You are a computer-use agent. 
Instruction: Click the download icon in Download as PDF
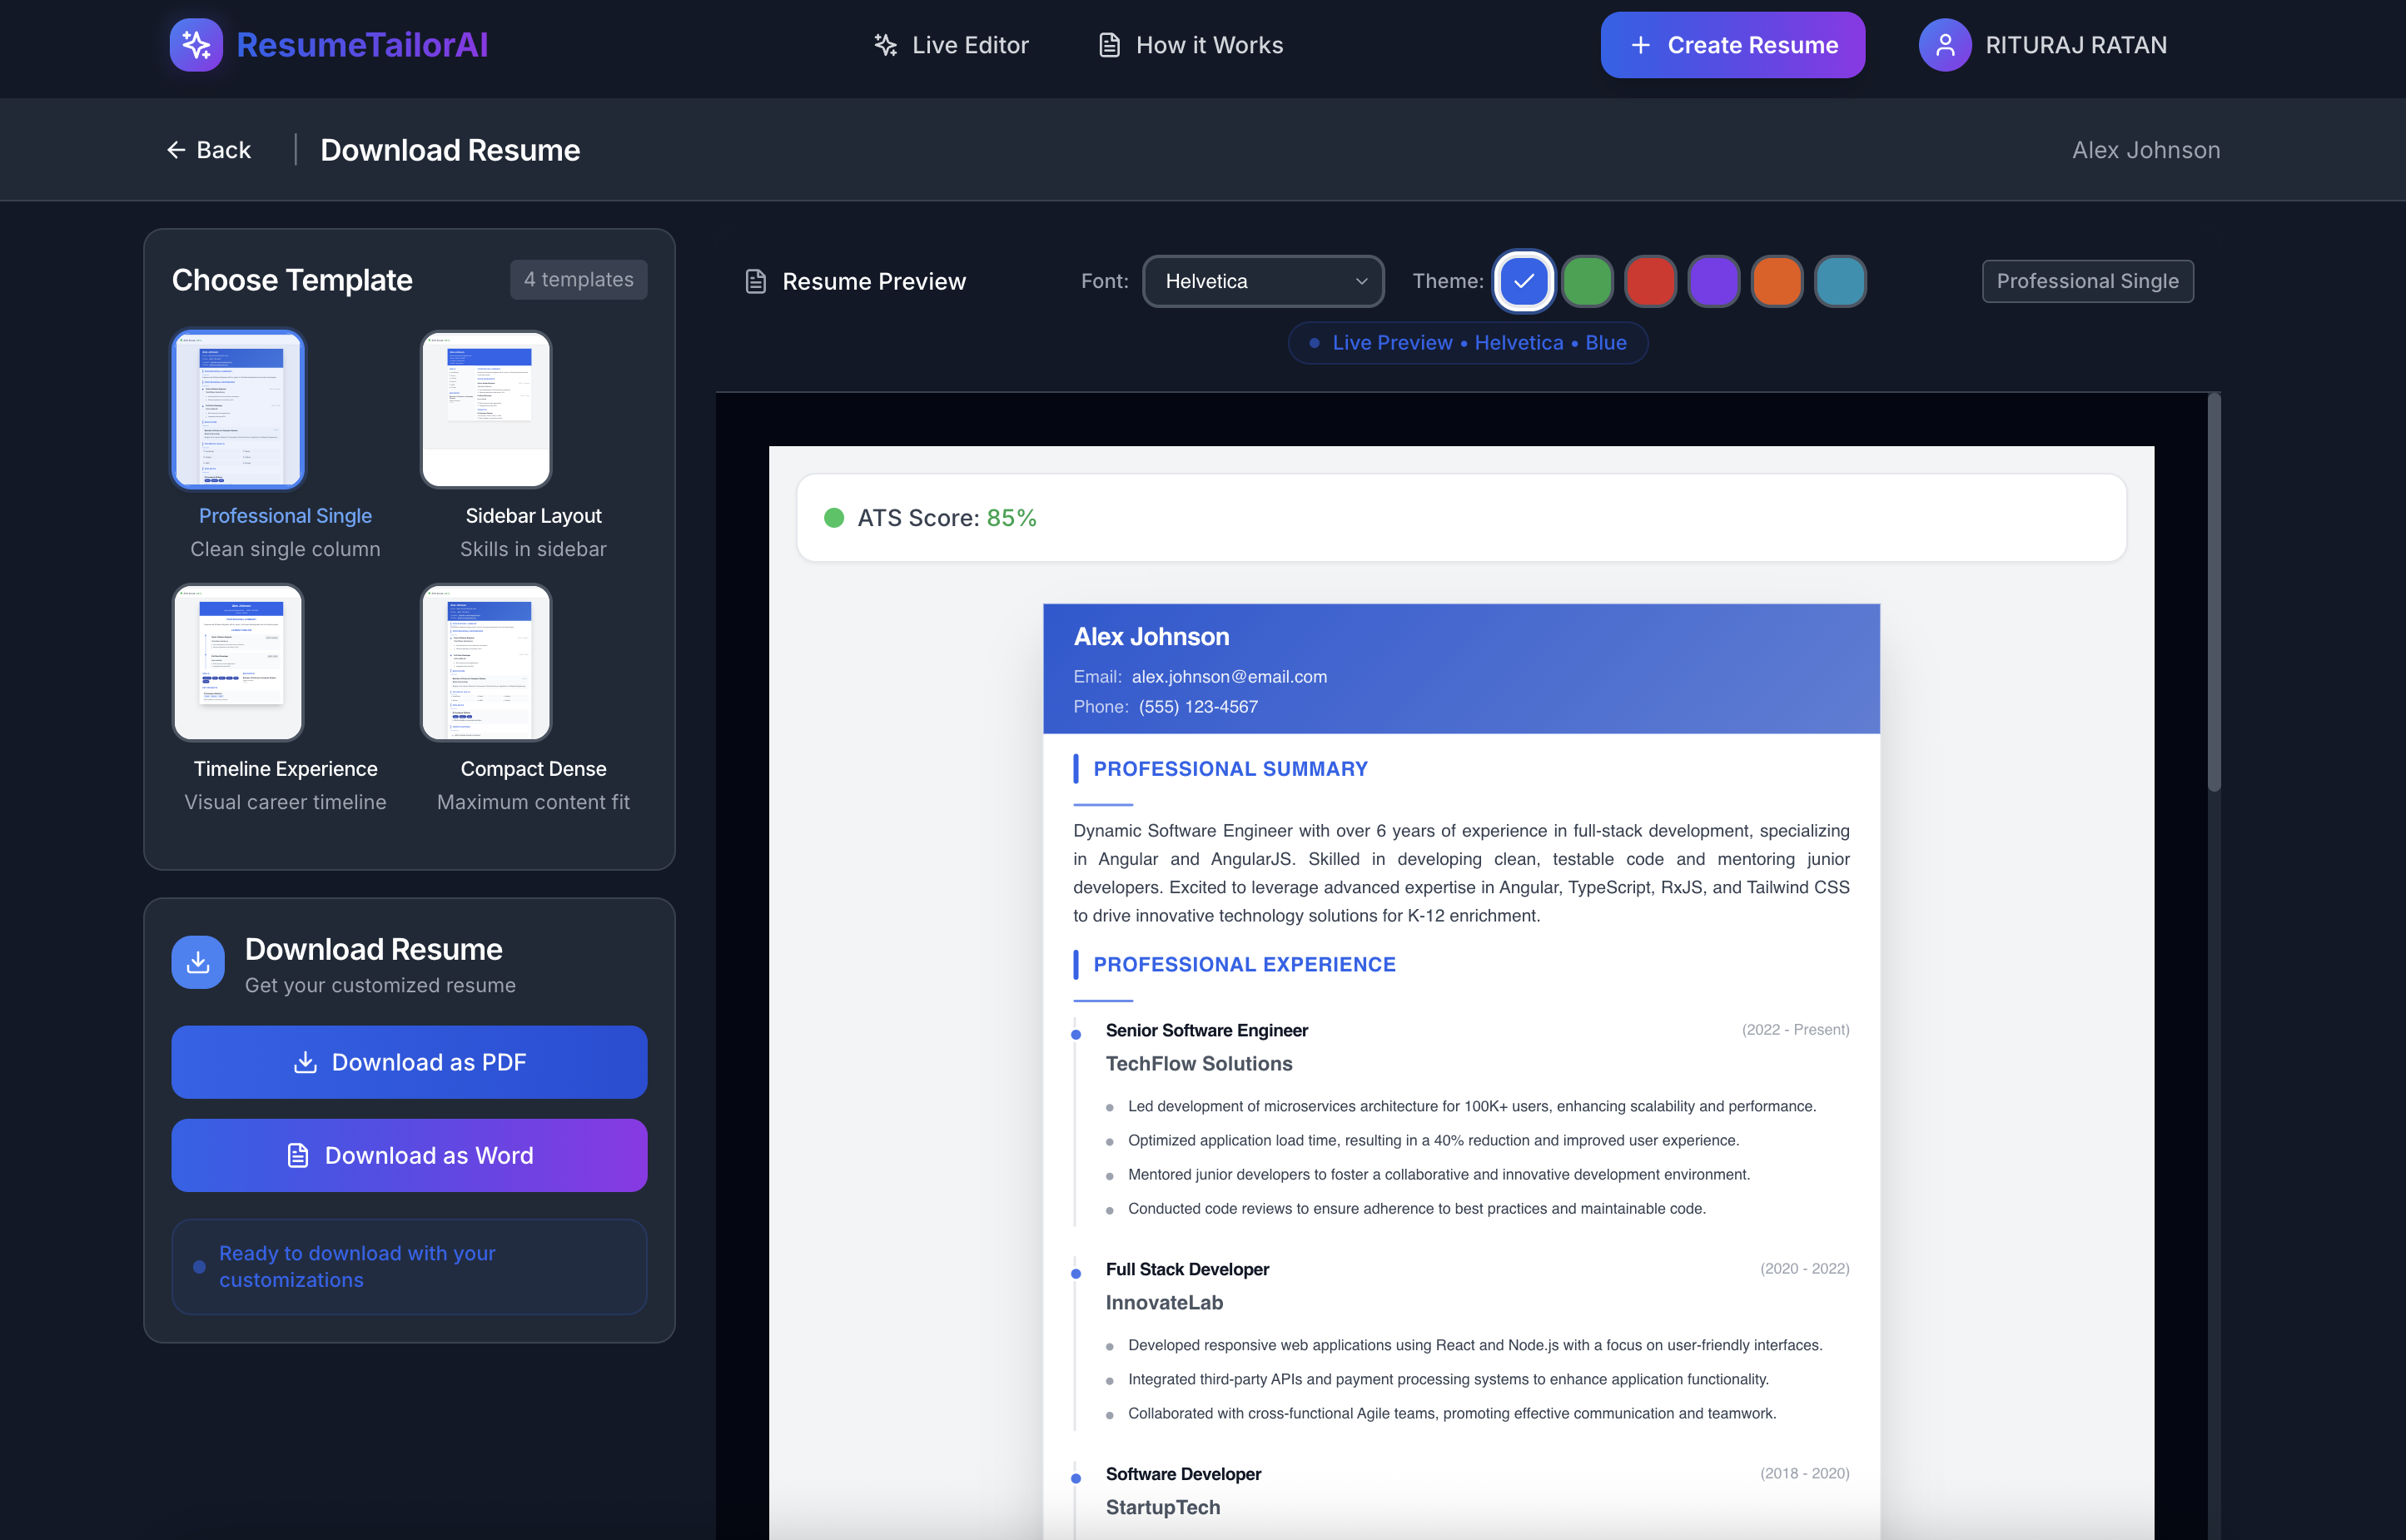(305, 1062)
